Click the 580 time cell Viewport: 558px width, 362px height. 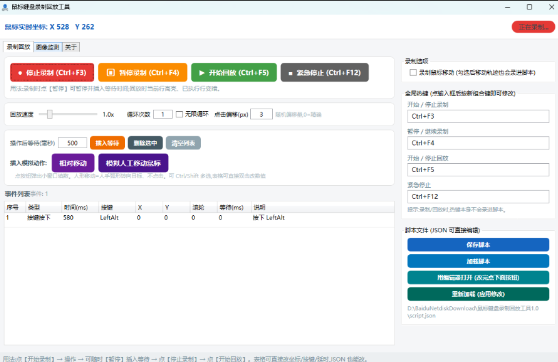click(68, 217)
